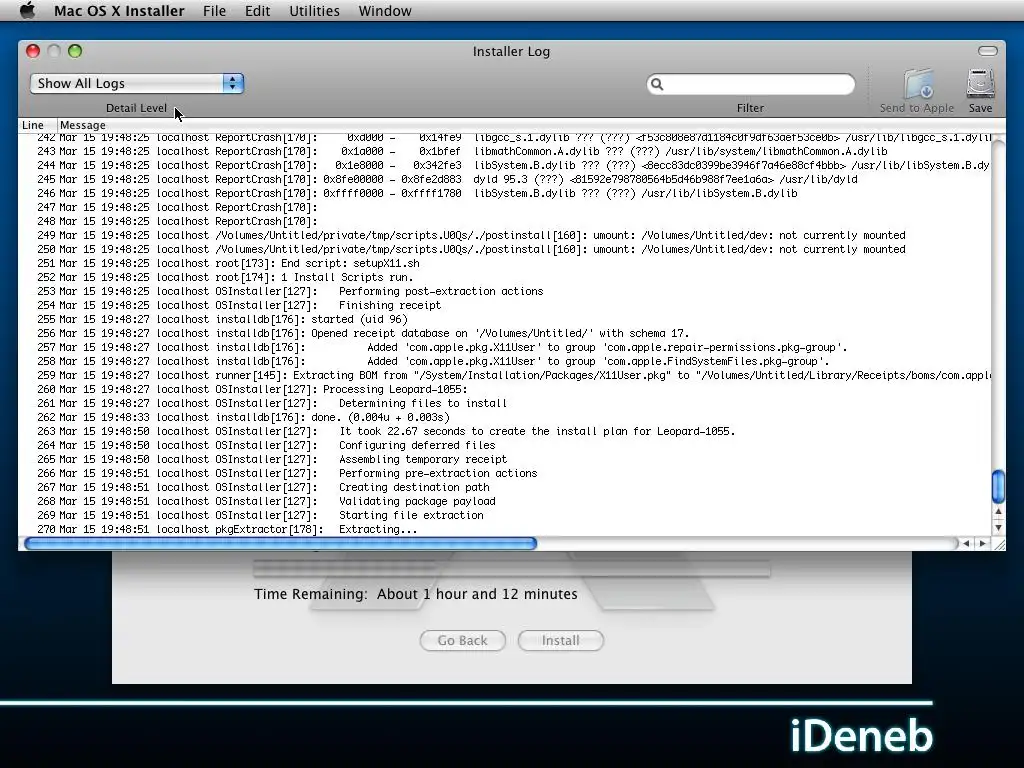Click the Install button
The image size is (1024, 768).
point(560,641)
